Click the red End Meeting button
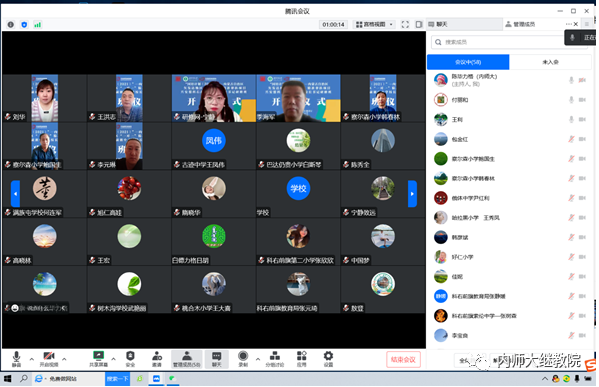Viewport: 599px width, 387px height. click(403, 359)
